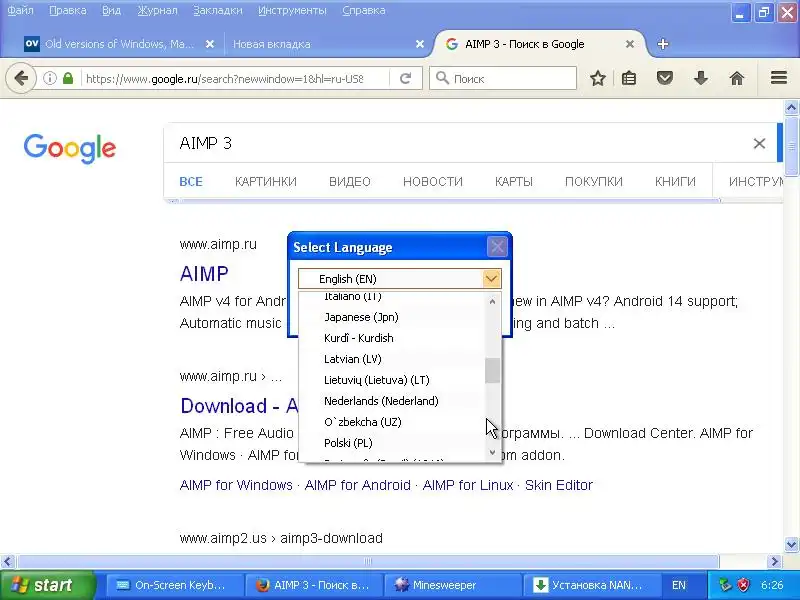Go back with the browser back arrow

pyautogui.click(x=21, y=79)
